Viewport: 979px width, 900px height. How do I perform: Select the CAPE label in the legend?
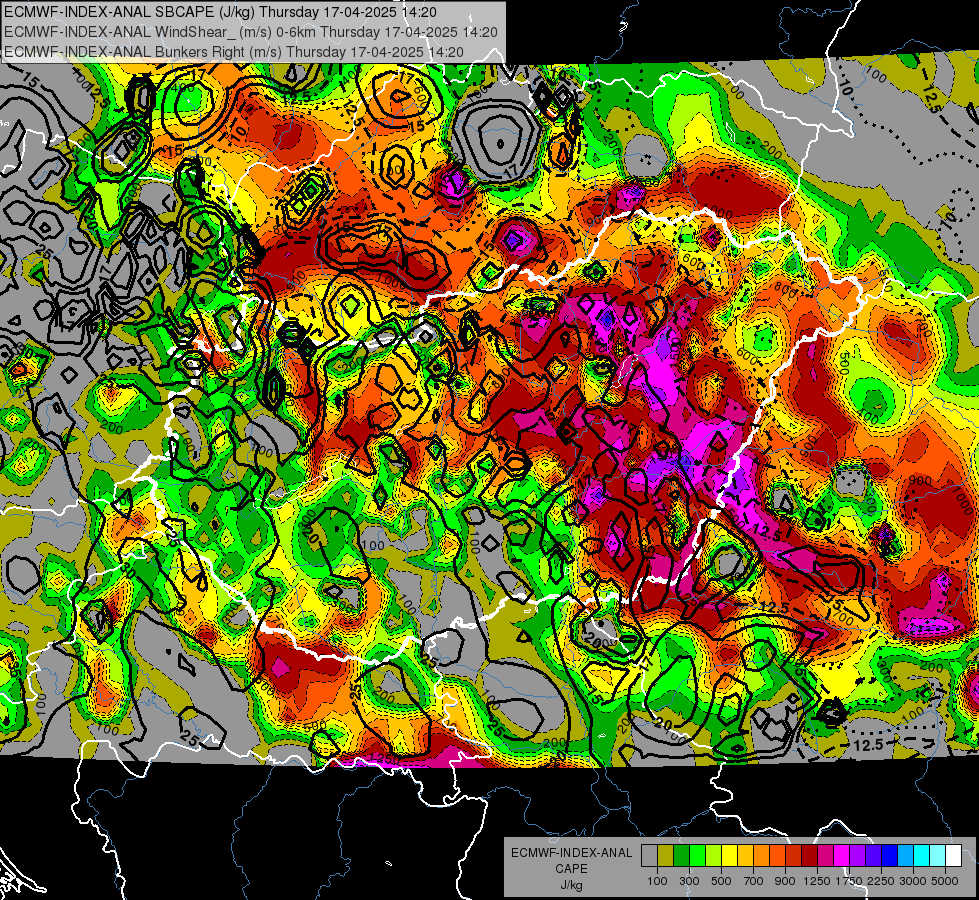click(x=571, y=869)
